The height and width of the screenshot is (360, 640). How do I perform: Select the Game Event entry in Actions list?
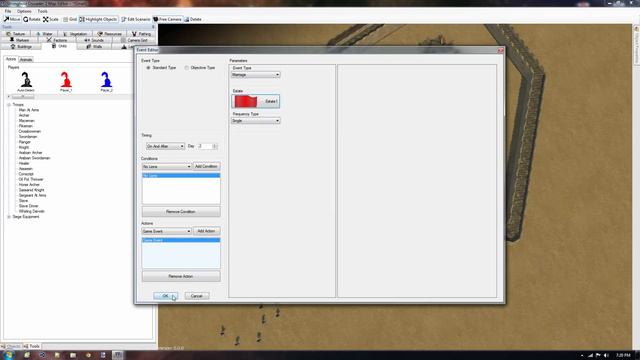(181, 240)
